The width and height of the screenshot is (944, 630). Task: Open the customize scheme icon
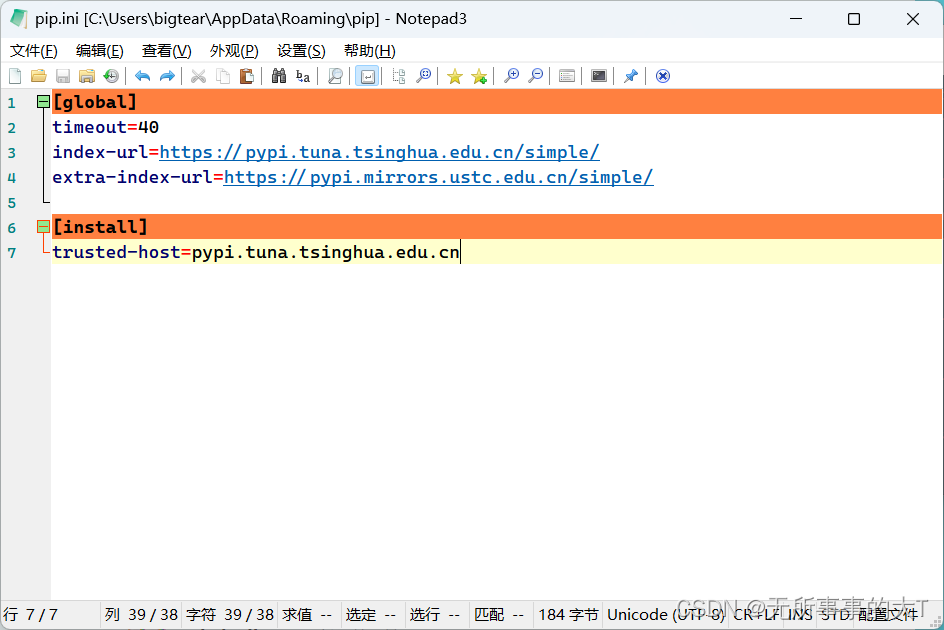click(567, 76)
